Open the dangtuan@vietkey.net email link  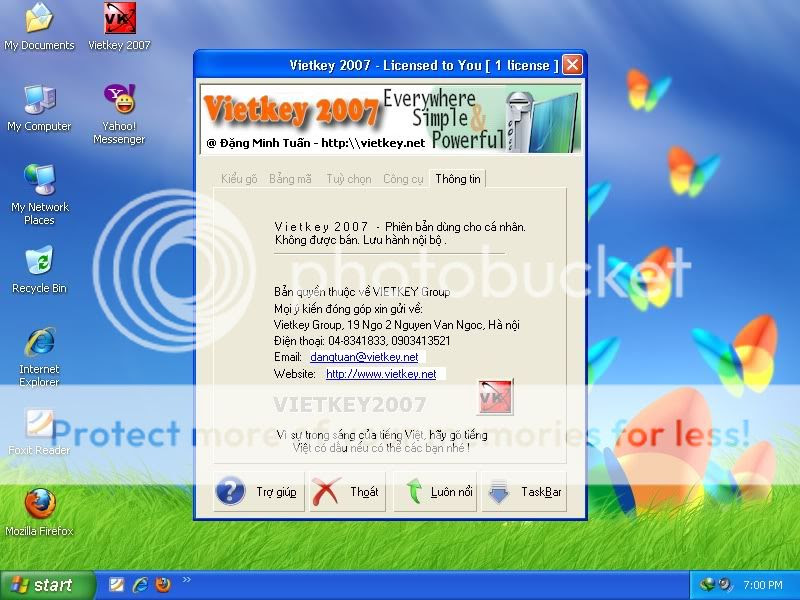[x=364, y=357]
